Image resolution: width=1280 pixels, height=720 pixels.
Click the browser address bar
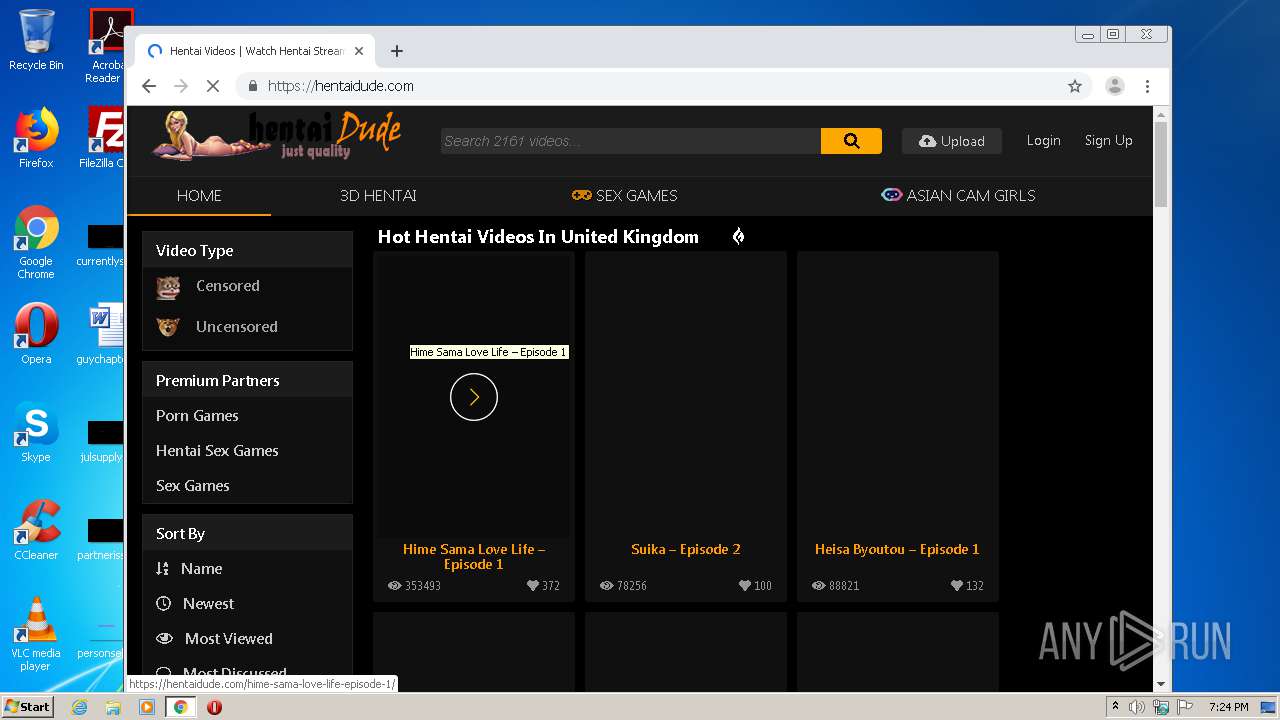point(660,86)
